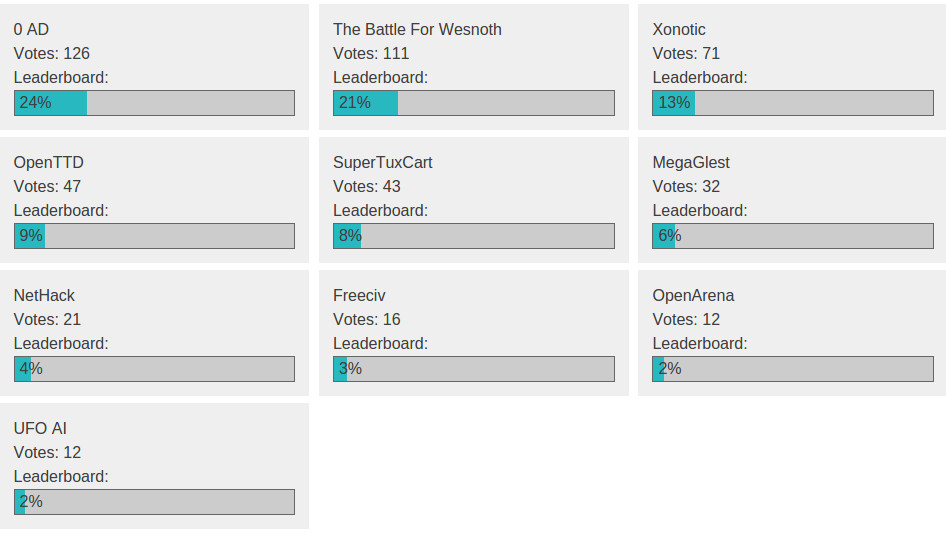The image size is (946, 534).
Task: Click the OpenTTD 9% leaderboard bar
Action: [154, 236]
